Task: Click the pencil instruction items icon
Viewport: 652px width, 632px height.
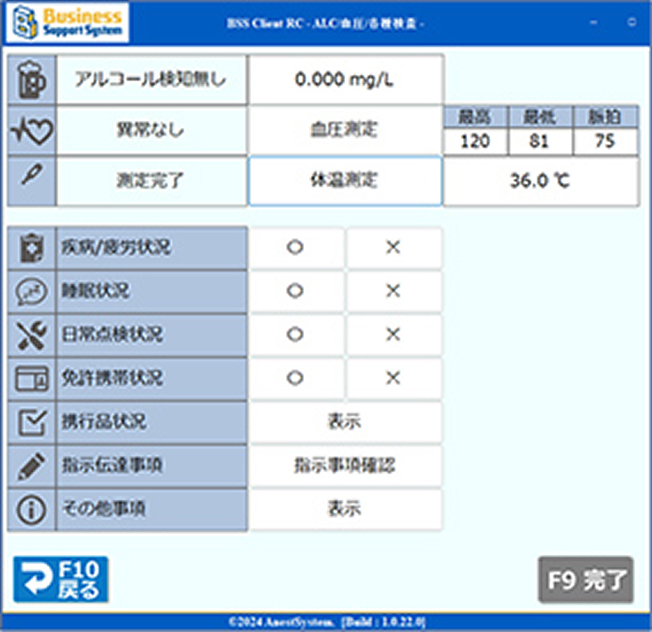Action: pos(32,466)
